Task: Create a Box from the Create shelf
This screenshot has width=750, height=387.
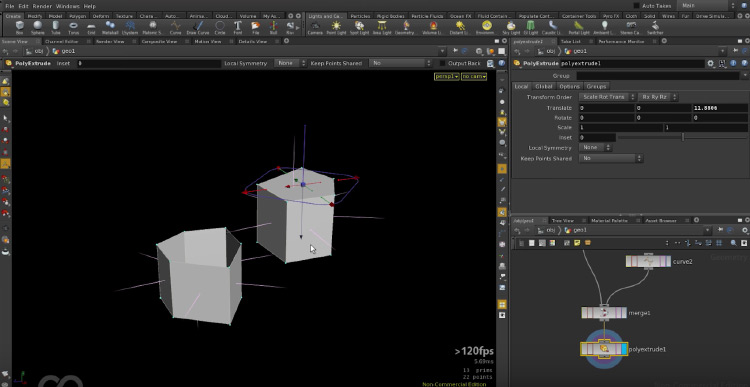Action: 19,28
